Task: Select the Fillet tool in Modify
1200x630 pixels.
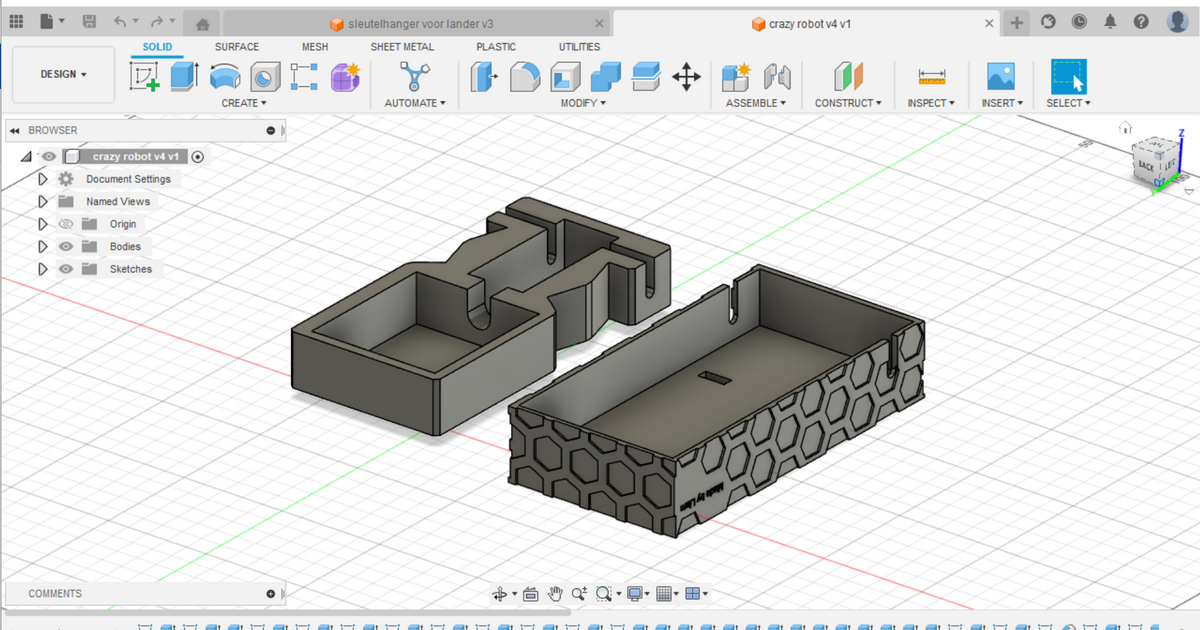Action: point(525,75)
